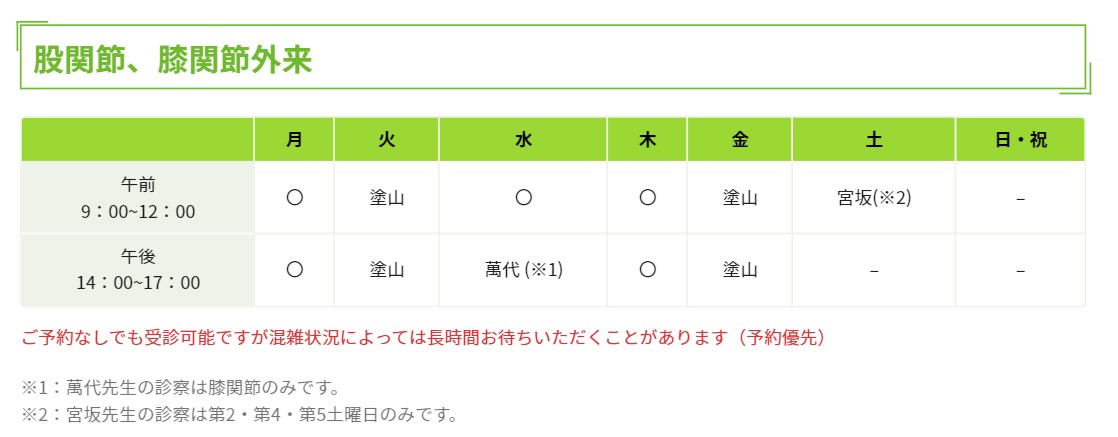Select the 水 column header
Screen dimensions: 1118x437
[523, 141]
